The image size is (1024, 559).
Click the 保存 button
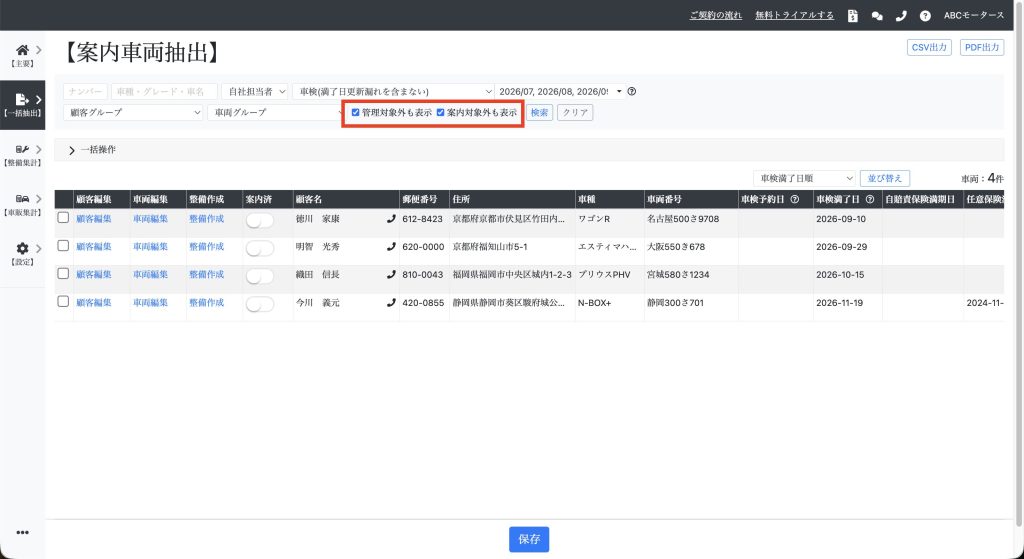[529, 539]
